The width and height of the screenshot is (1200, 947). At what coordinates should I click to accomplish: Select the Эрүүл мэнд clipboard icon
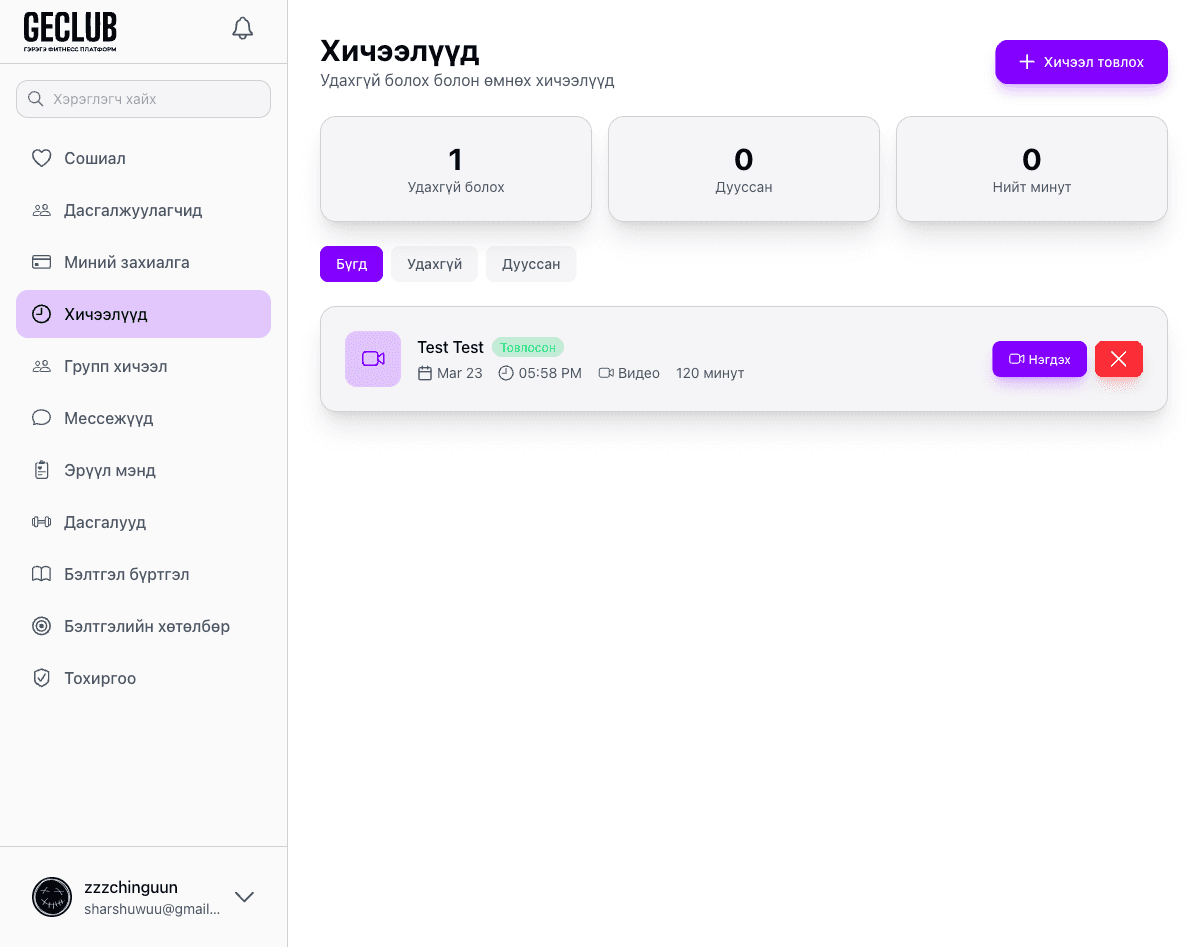click(41, 470)
